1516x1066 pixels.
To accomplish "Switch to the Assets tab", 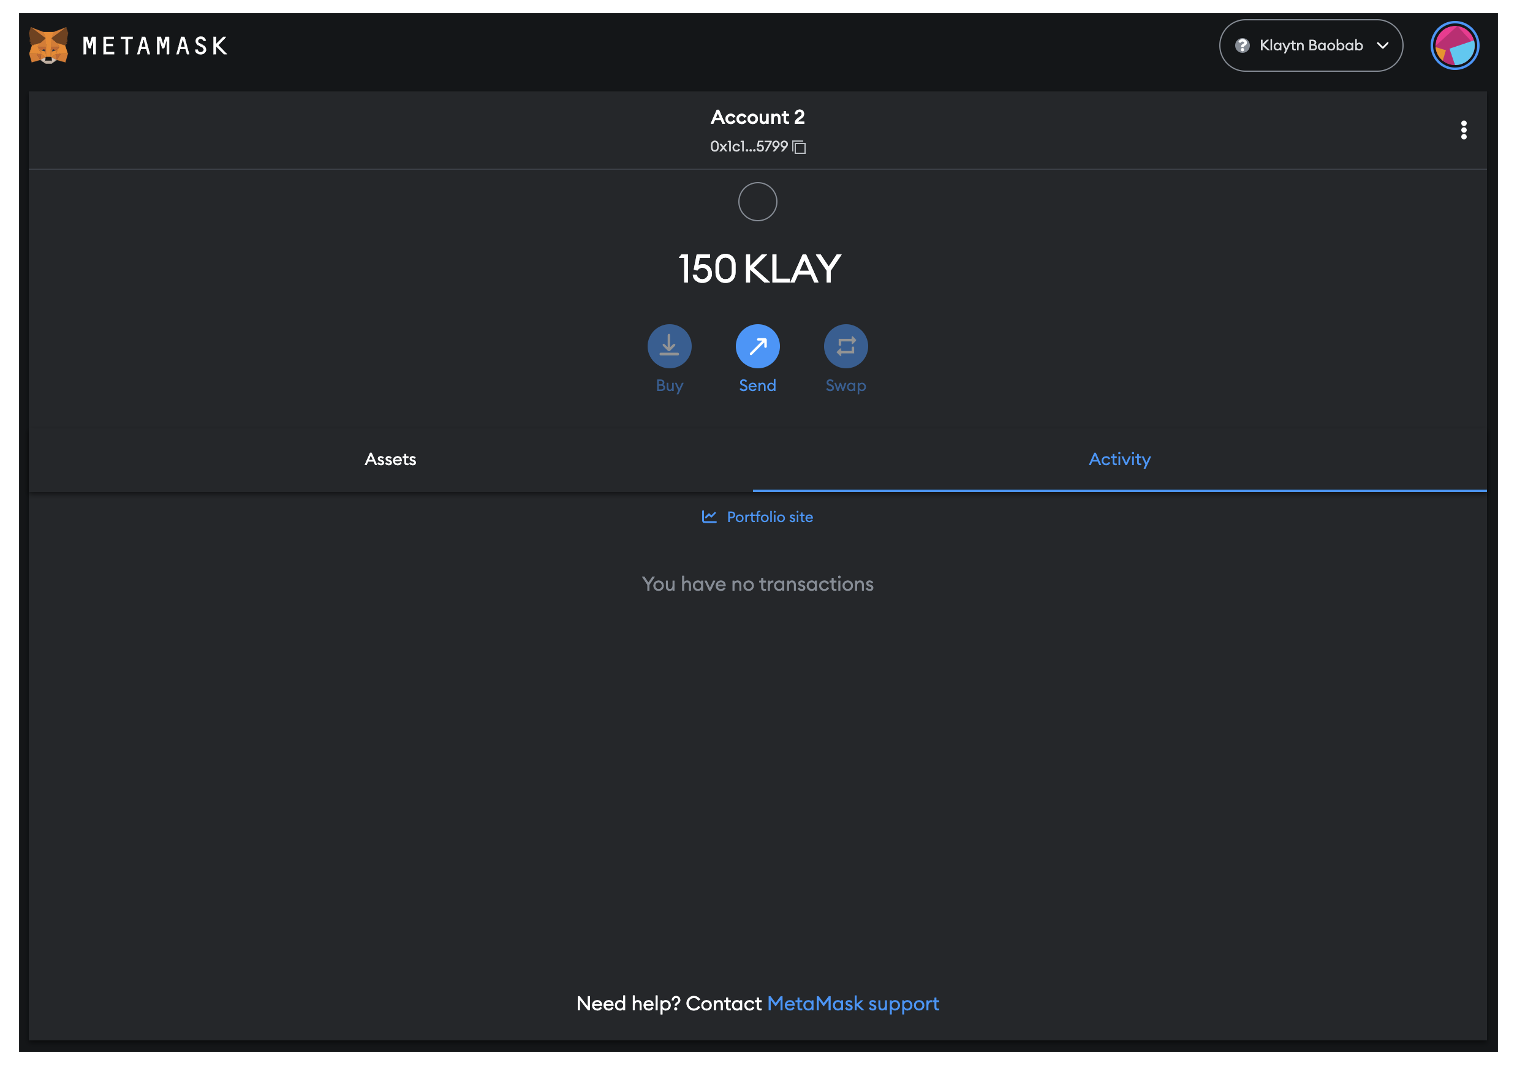I will pyautogui.click(x=391, y=460).
